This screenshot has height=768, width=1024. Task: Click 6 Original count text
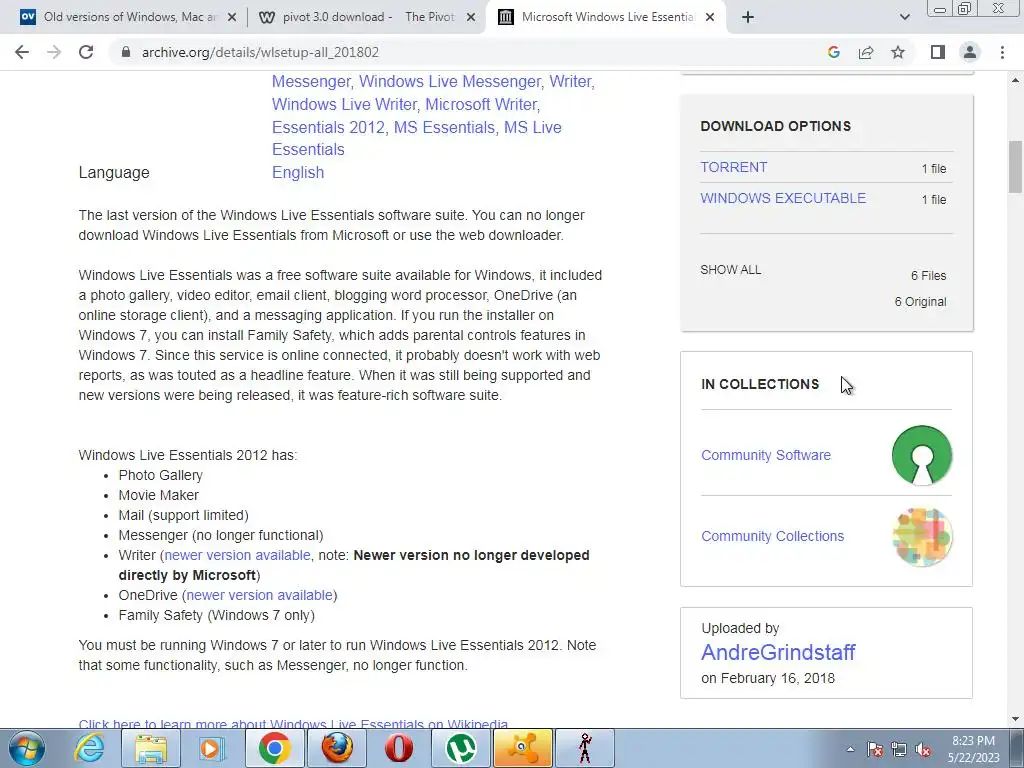pyautogui.click(x=920, y=302)
